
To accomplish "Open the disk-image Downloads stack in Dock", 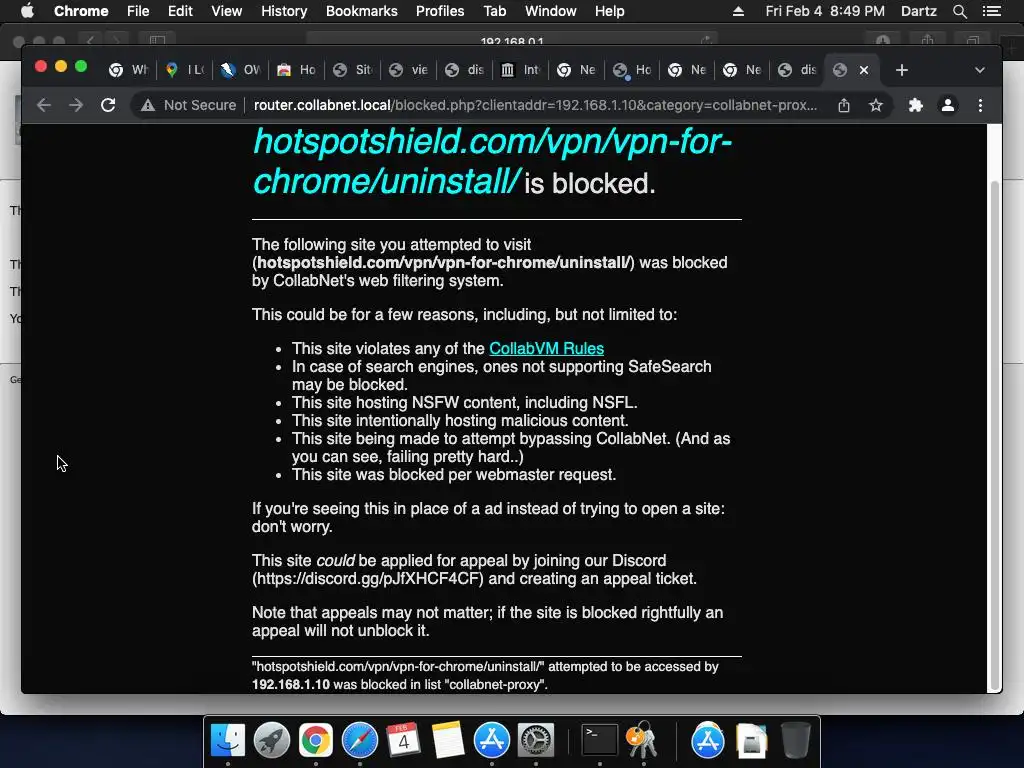I will (751, 741).
